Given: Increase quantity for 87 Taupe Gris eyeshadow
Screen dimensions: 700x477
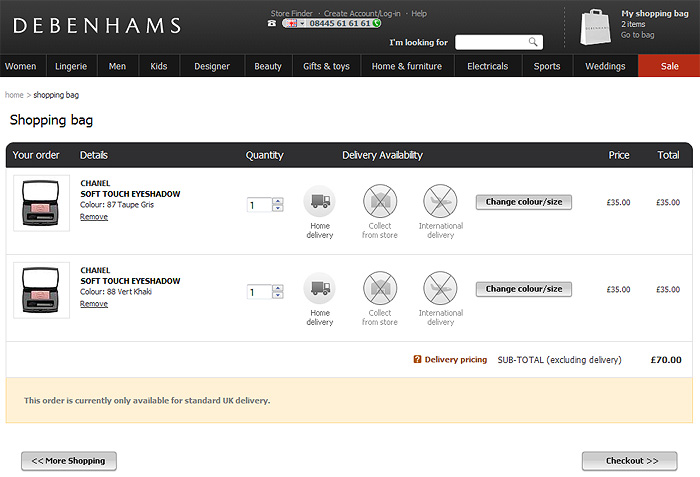Looking at the screenshot, I should coord(278,201).
